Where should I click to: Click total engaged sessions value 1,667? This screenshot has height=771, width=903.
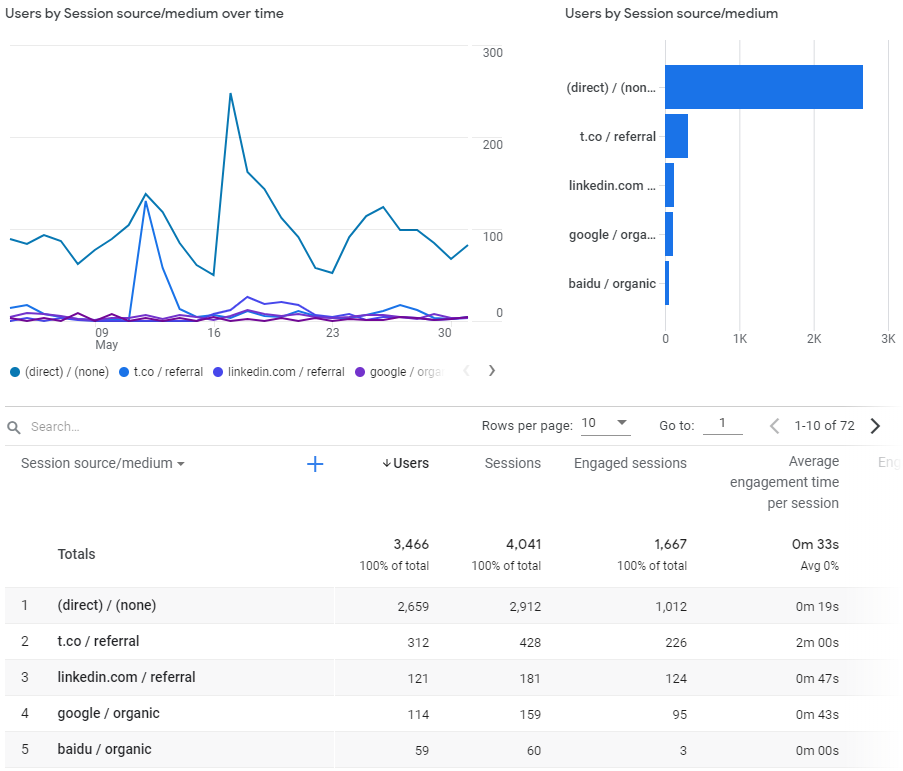[670, 545]
